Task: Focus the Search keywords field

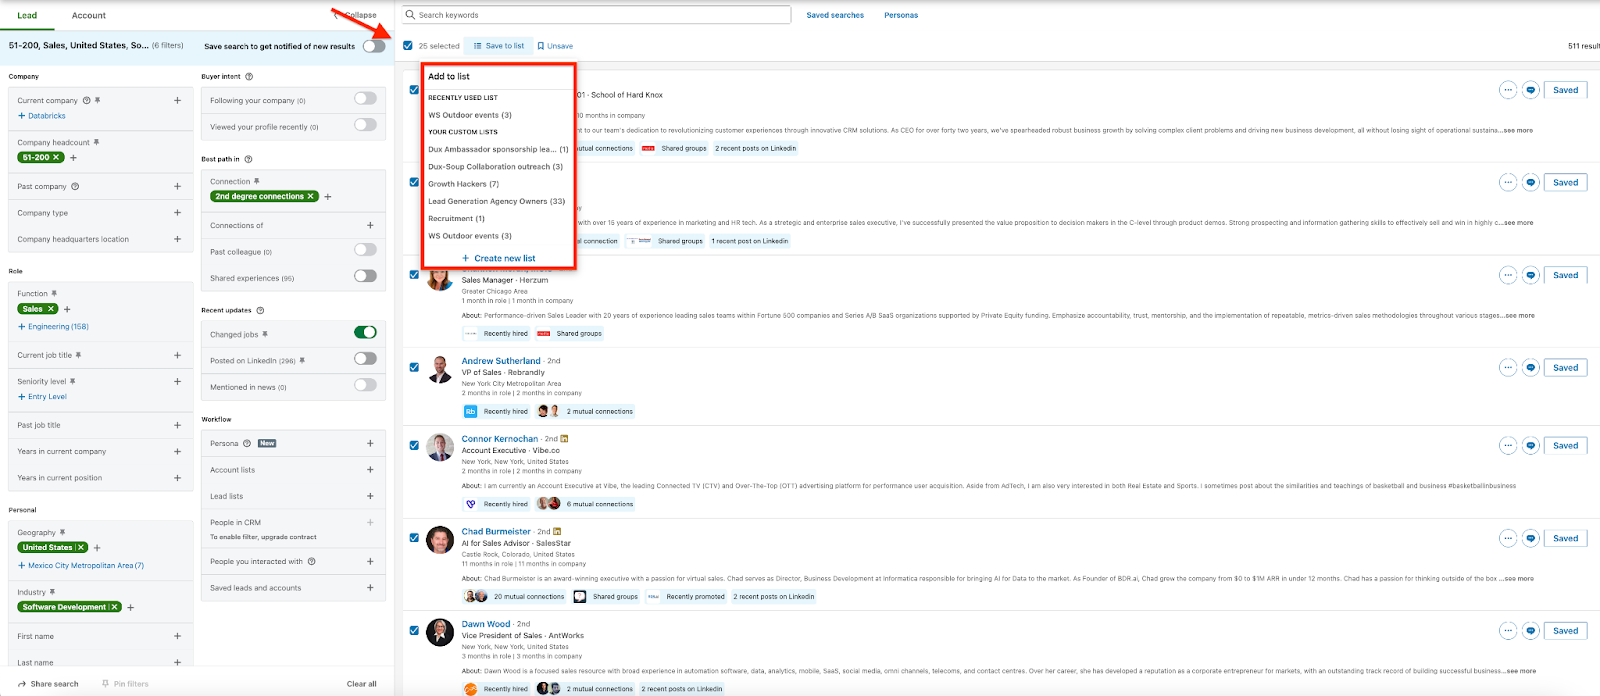Action: (x=597, y=15)
